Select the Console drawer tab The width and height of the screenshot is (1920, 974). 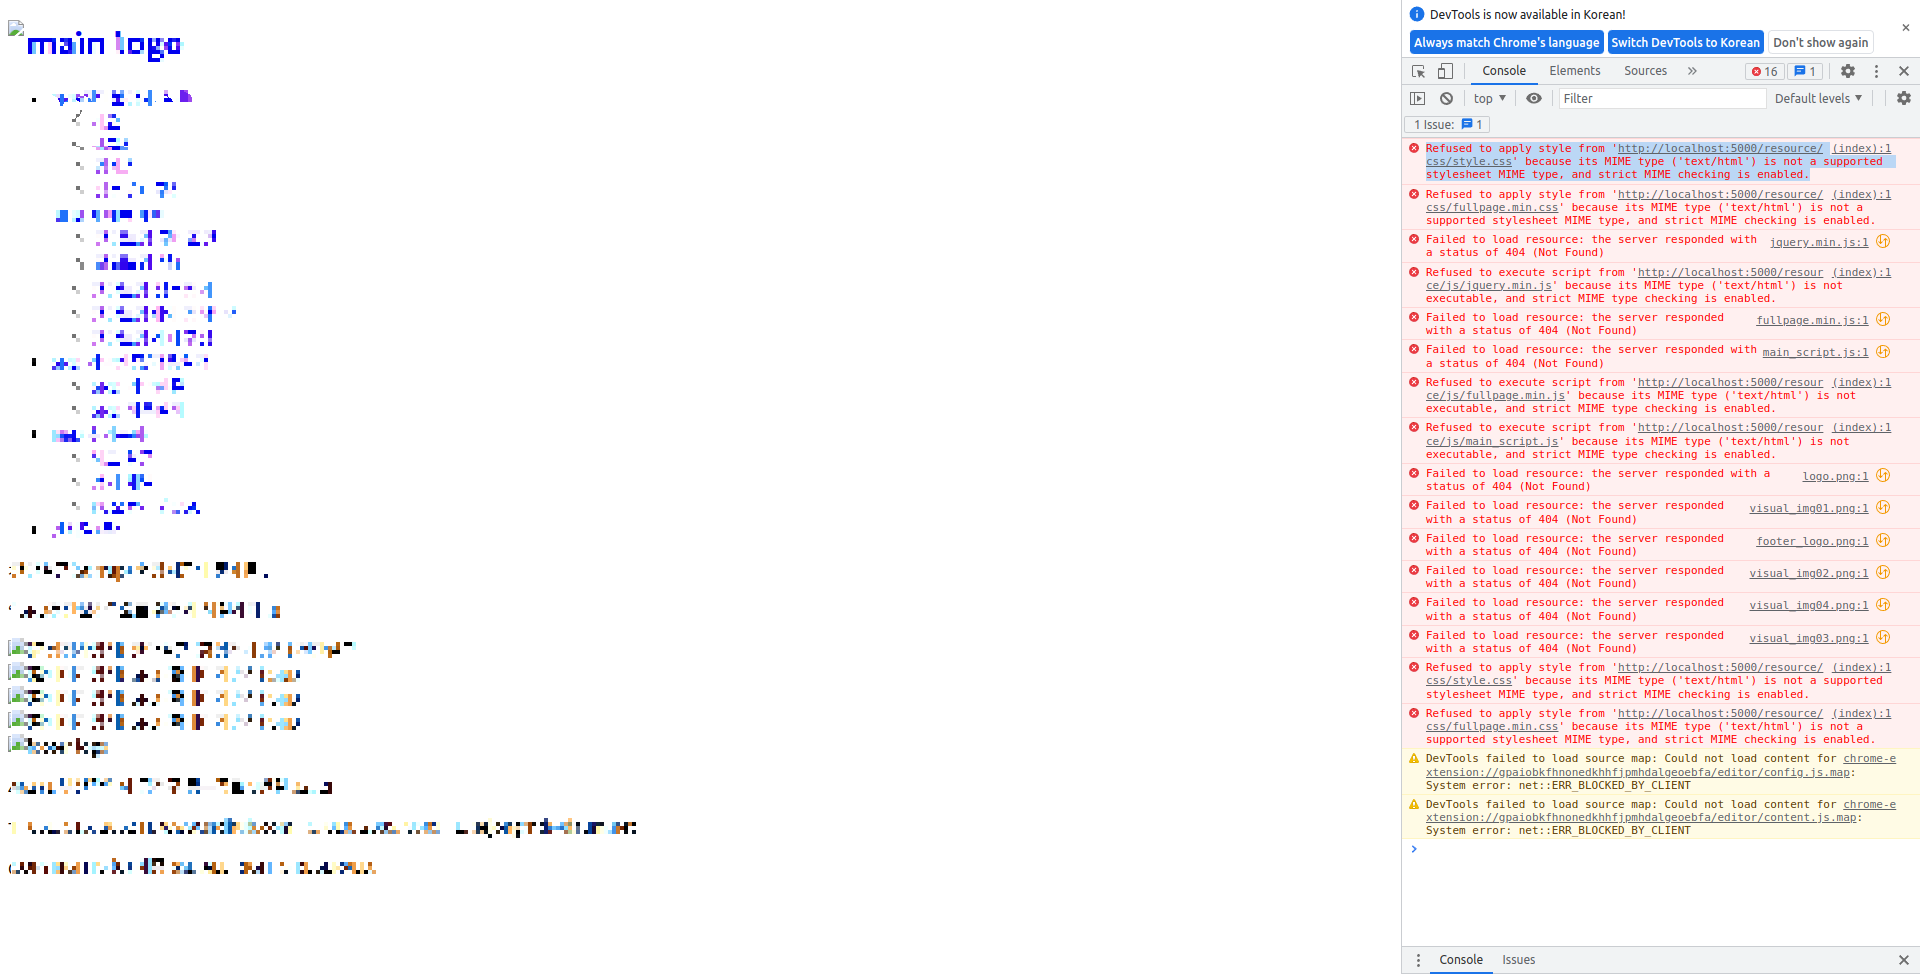[x=1461, y=960]
